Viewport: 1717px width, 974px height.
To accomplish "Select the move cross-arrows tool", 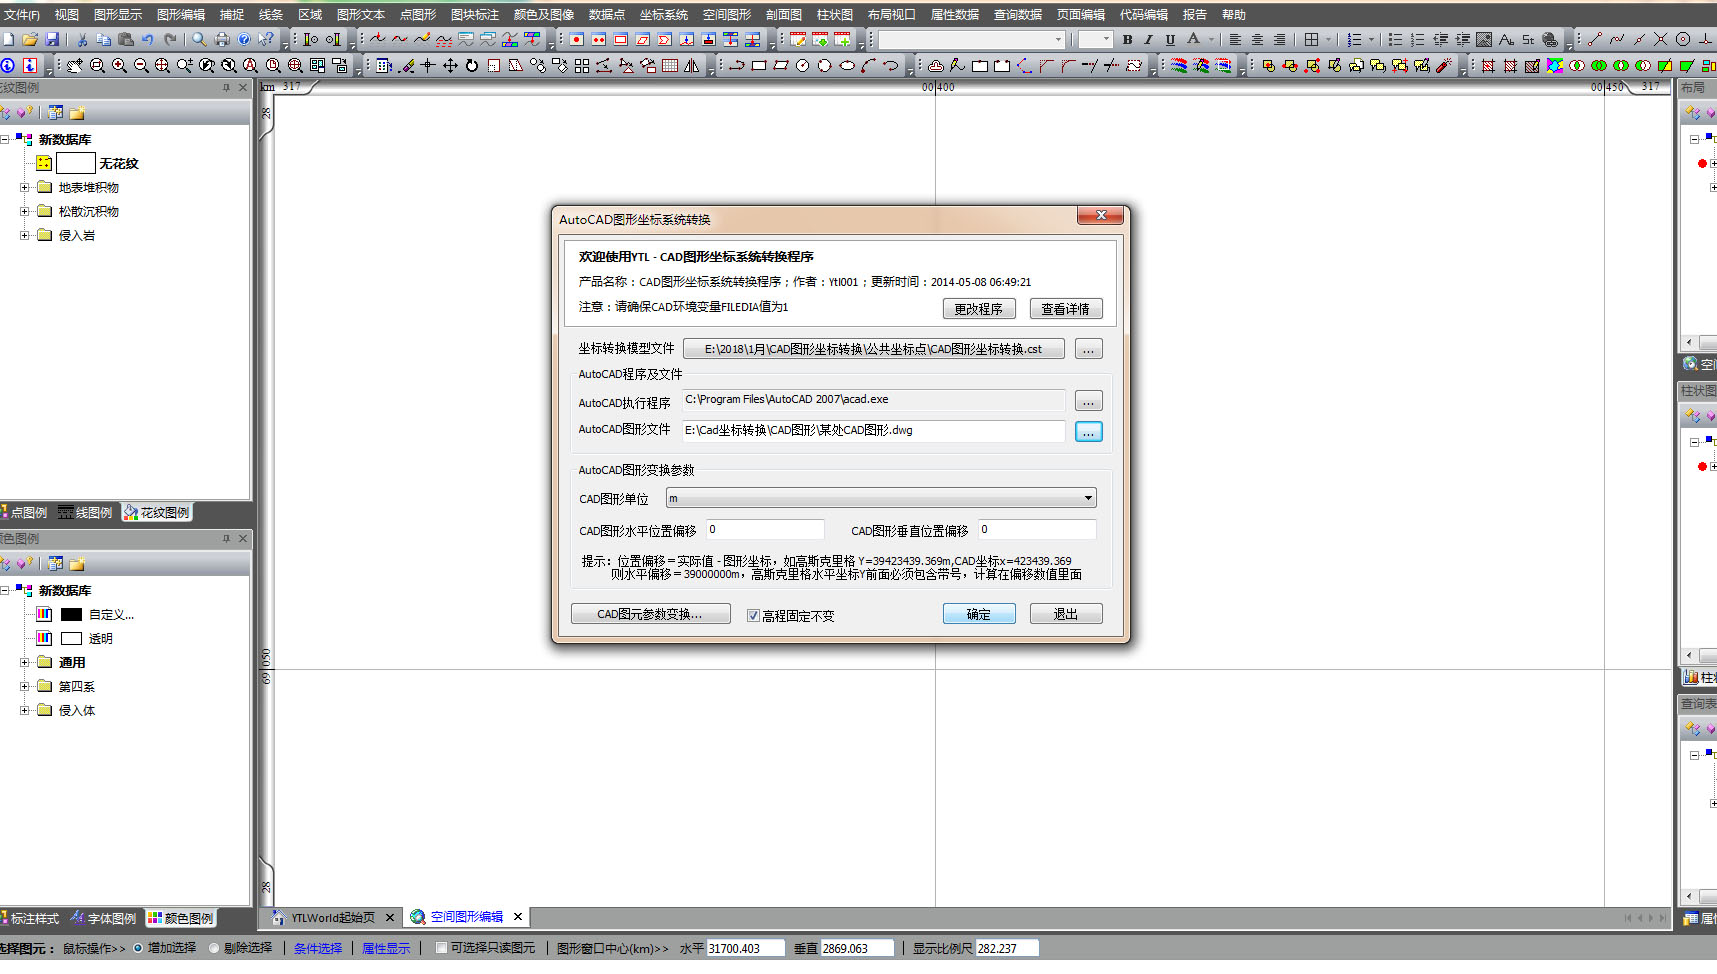I will (x=450, y=66).
